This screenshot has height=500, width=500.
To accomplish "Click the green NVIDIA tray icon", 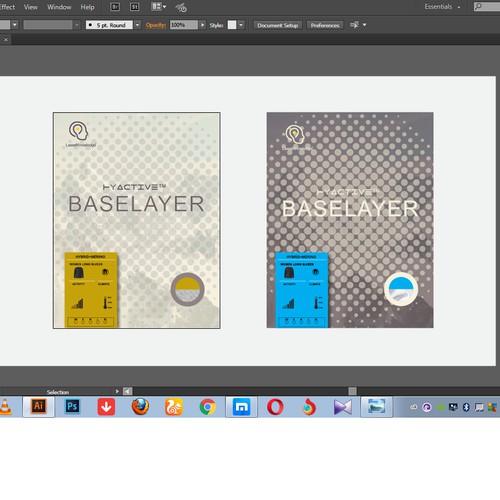I will [x=441, y=407].
